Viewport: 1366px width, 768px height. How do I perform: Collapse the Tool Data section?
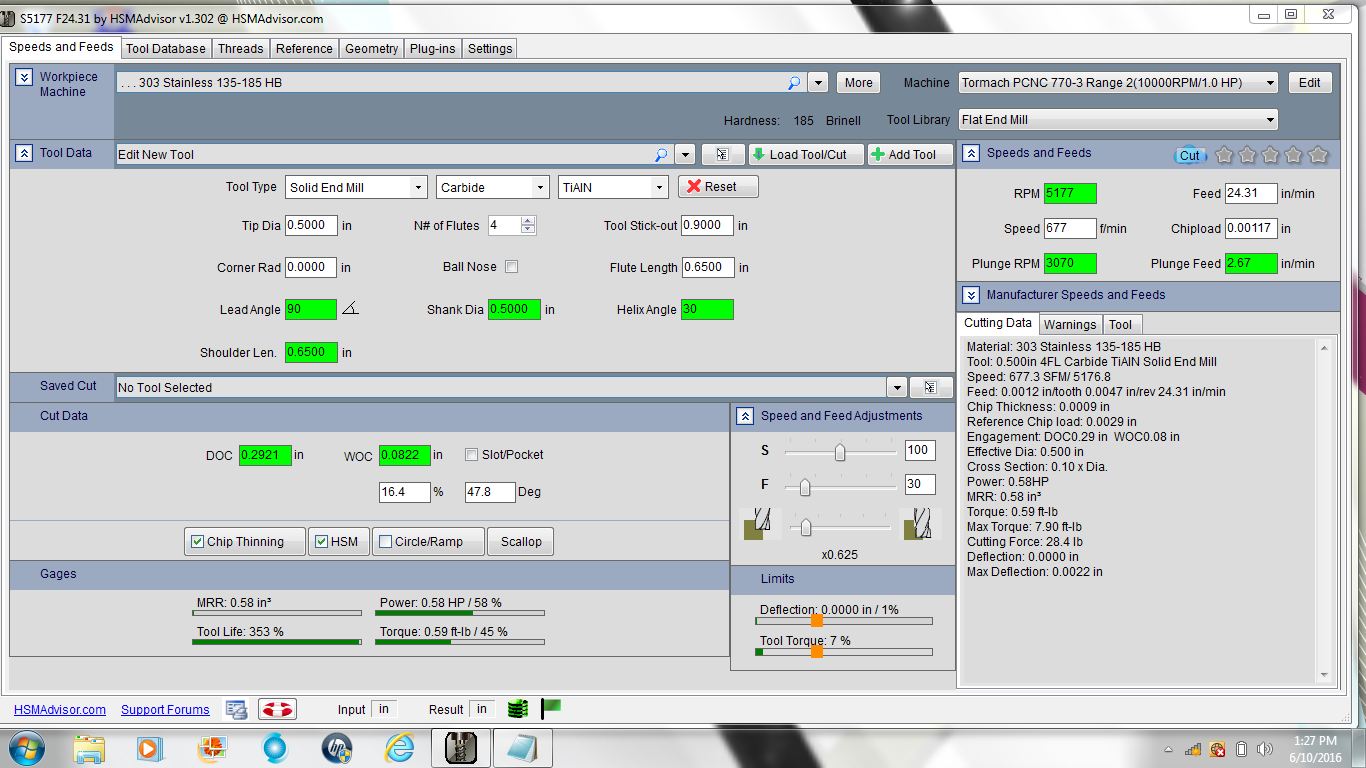click(24, 153)
